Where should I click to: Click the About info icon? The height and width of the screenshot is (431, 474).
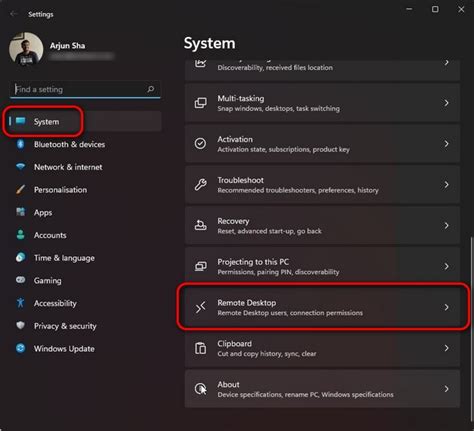[200, 389]
